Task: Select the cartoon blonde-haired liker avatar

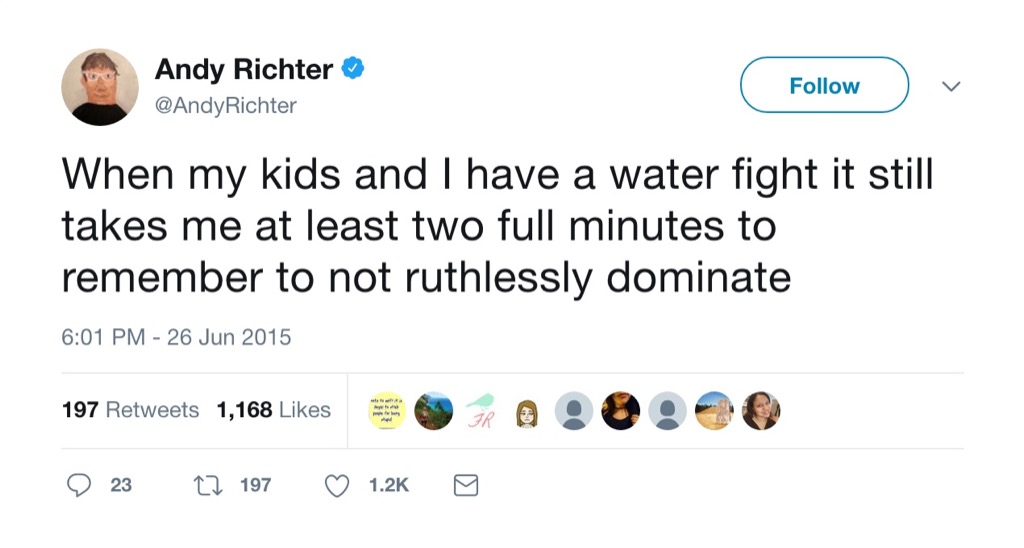Action: pyautogui.click(x=527, y=411)
